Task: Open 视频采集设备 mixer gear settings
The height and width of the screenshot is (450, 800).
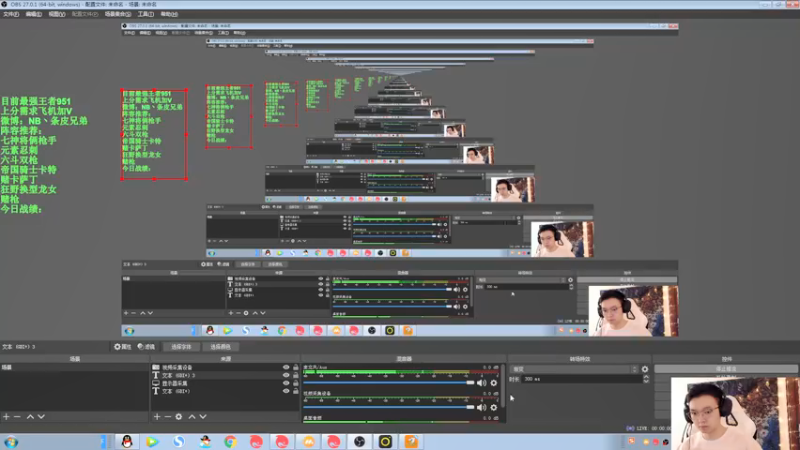Action: 493,407
